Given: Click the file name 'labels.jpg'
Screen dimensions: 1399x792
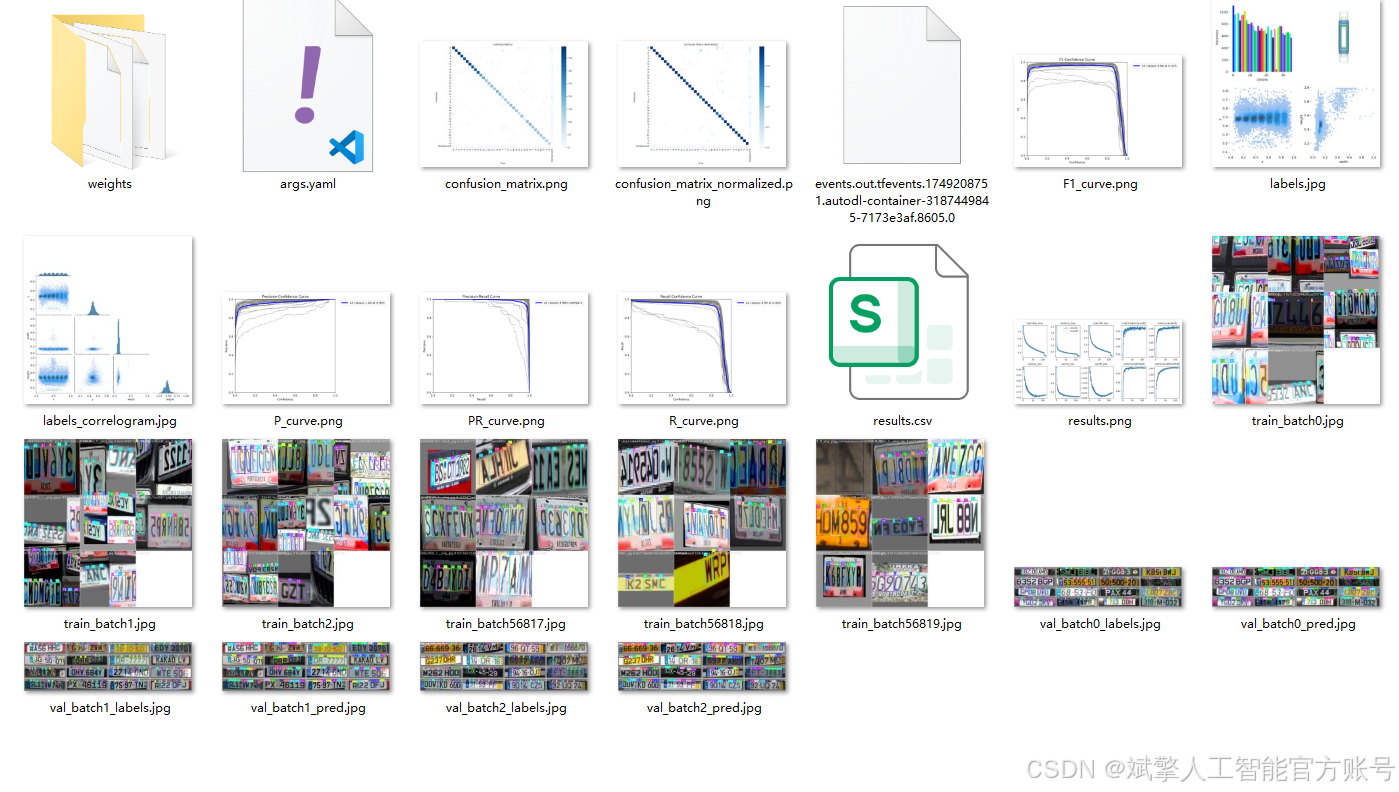Looking at the screenshot, I should (1298, 184).
